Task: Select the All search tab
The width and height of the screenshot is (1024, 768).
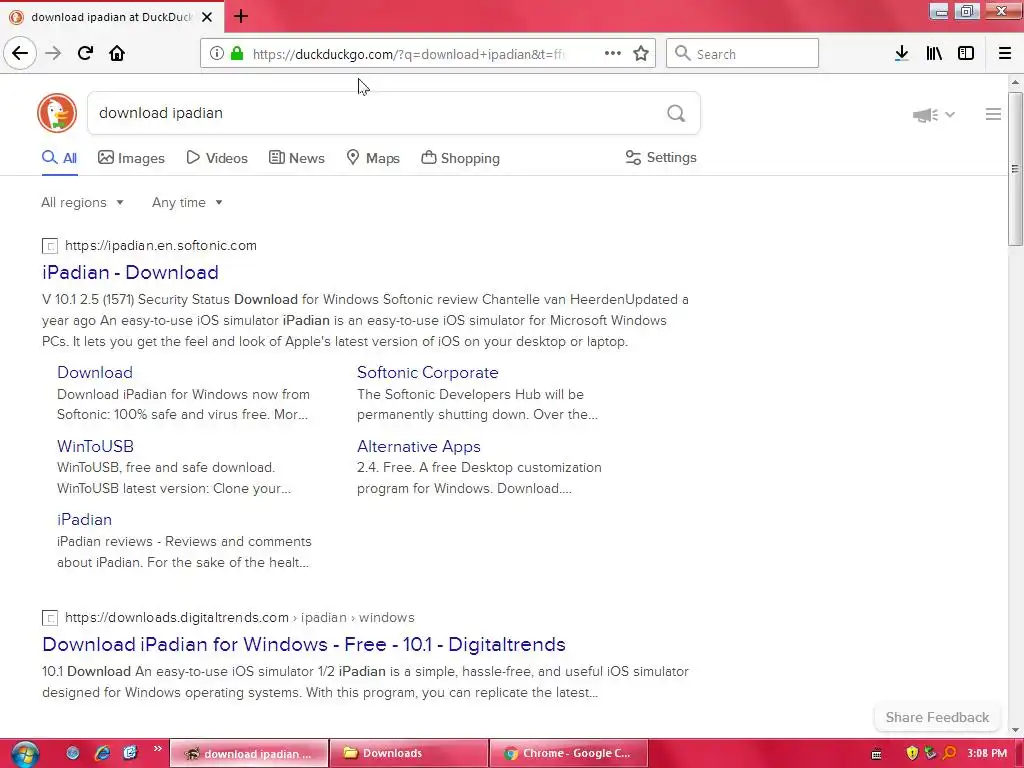Action: click(x=59, y=158)
